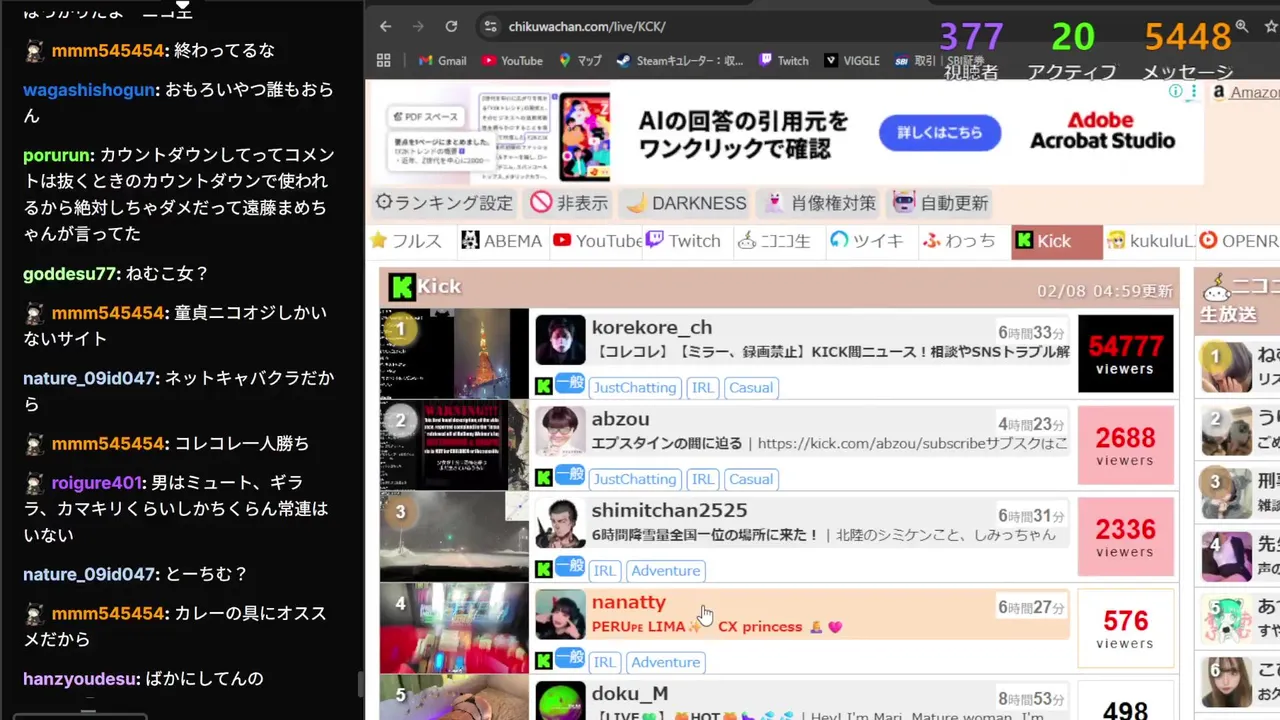
Task: Switch to the YouTube ranking tab
Action: (597, 241)
